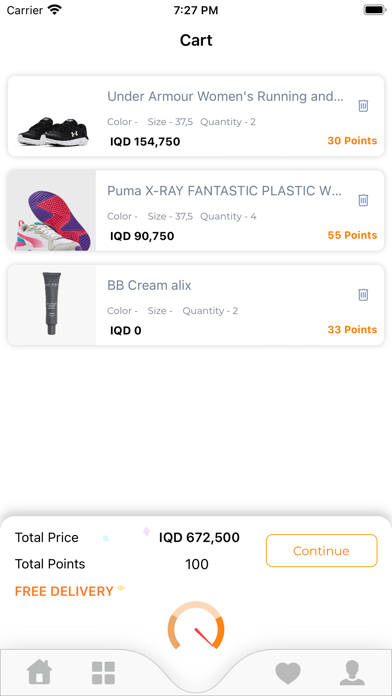Go to categories grid icon
Screen dimensions: 392x696
[x=103, y=673]
